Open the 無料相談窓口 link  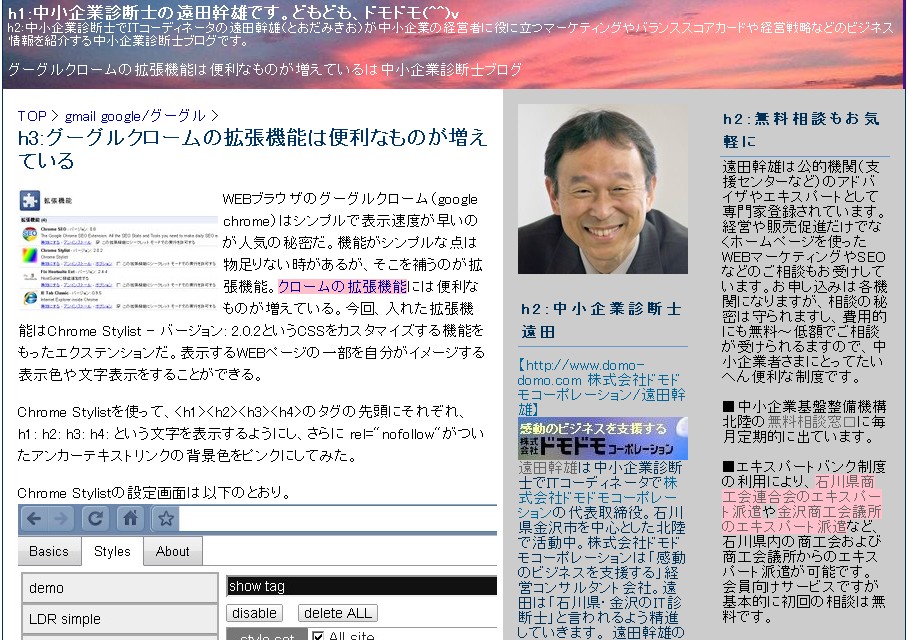click(x=811, y=422)
